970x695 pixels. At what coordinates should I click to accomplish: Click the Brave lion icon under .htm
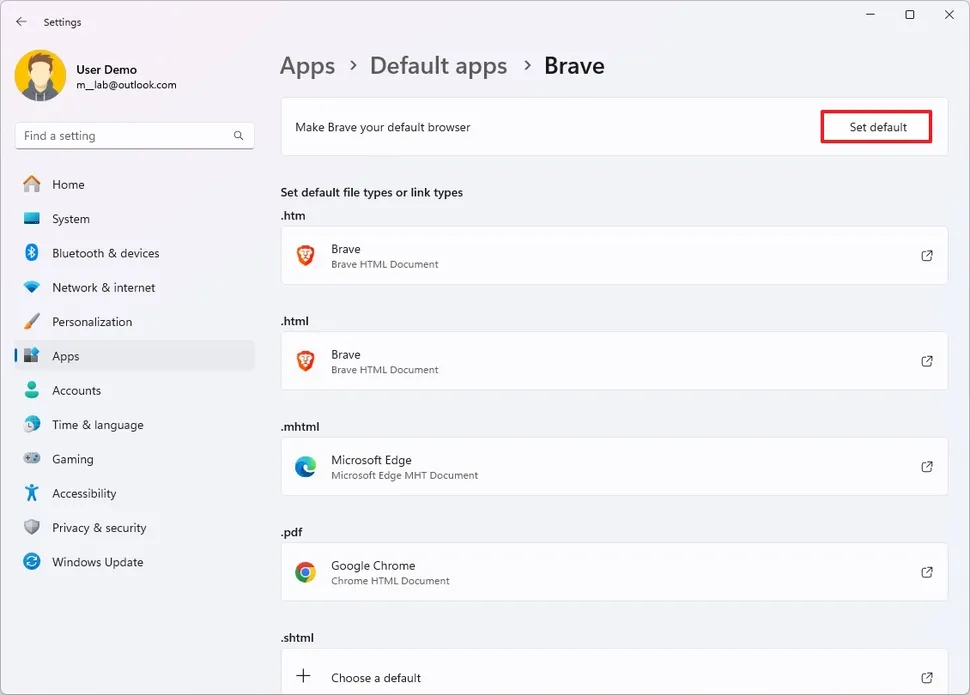click(x=305, y=256)
